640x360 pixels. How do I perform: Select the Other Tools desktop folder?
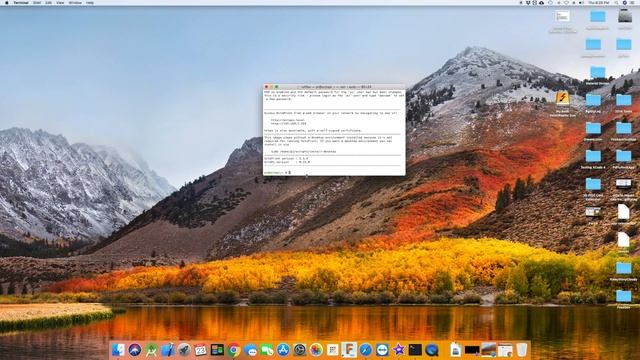tap(624, 100)
